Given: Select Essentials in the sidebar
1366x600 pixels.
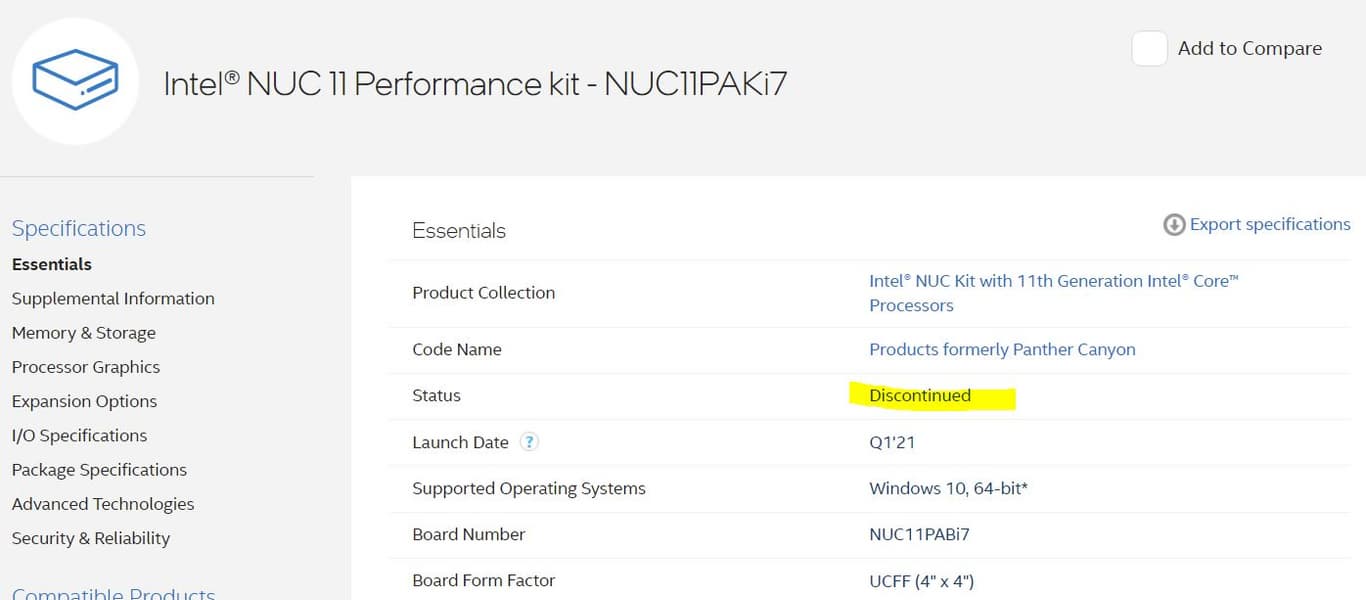Looking at the screenshot, I should click(x=52, y=264).
